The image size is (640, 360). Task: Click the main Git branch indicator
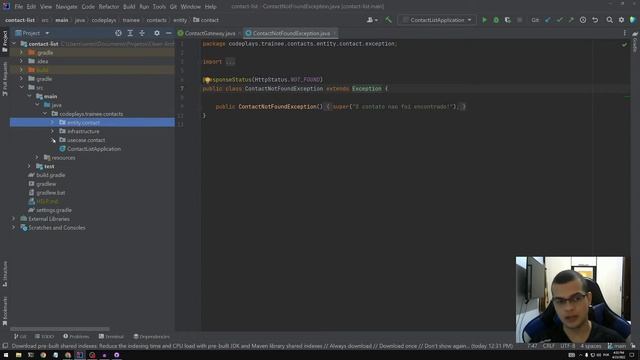[617, 346]
